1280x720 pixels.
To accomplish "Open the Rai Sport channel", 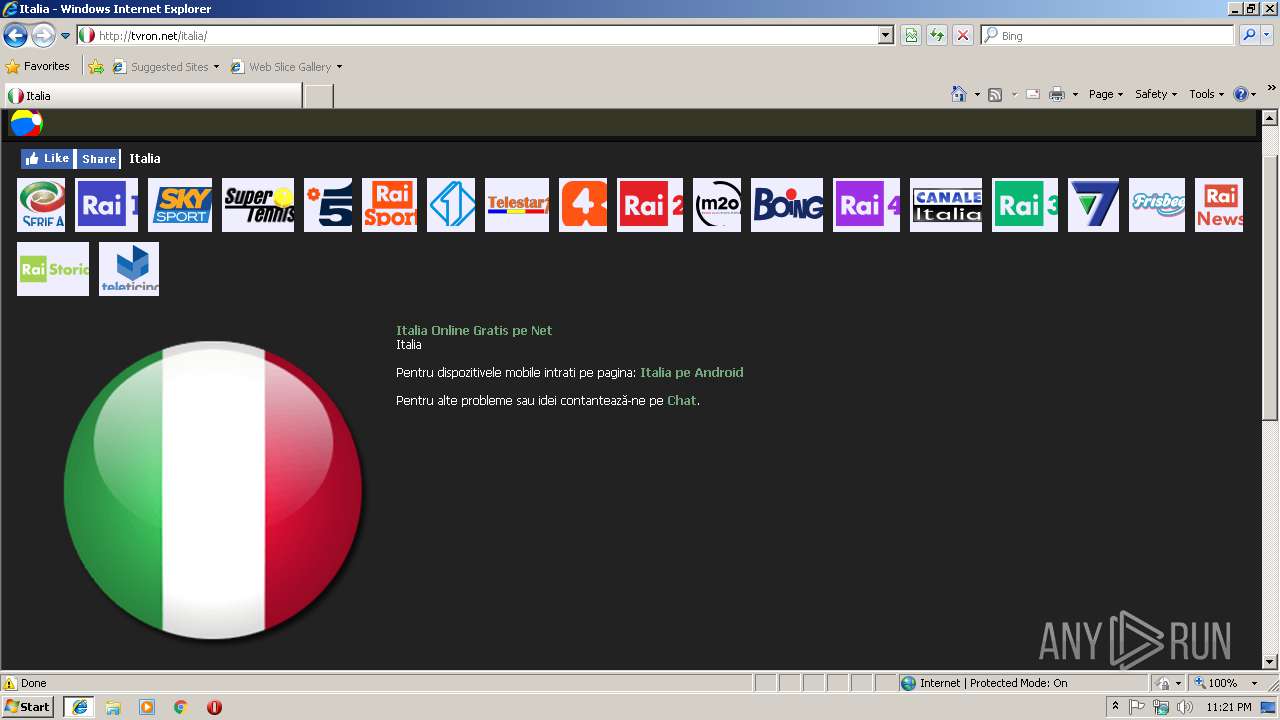I will coord(389,205).
